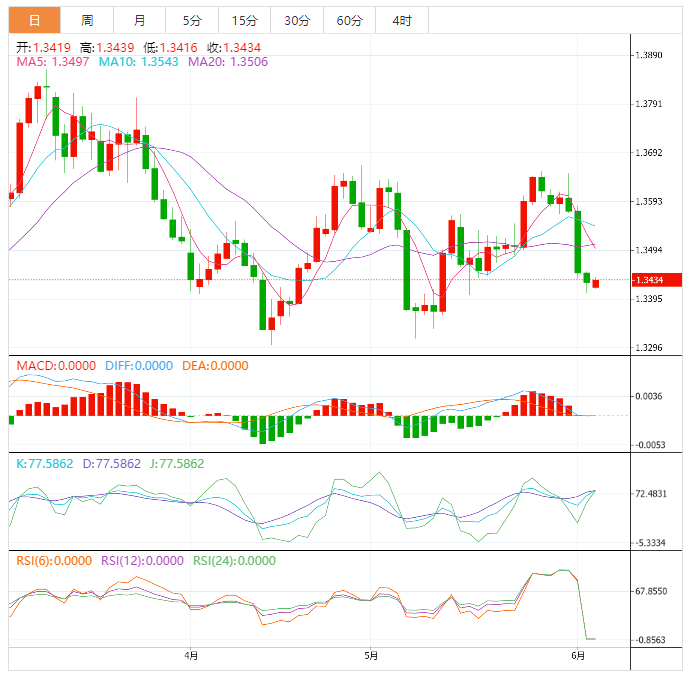Click the MACD indicator label

coord(56,366)
